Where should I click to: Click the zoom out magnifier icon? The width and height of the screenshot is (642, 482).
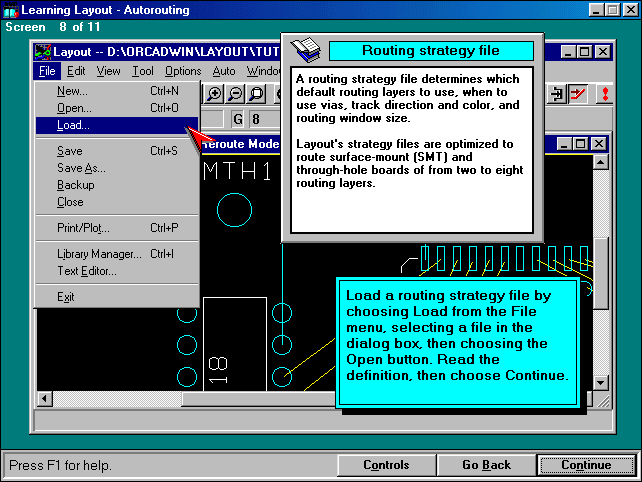click(x=235, y=94)
